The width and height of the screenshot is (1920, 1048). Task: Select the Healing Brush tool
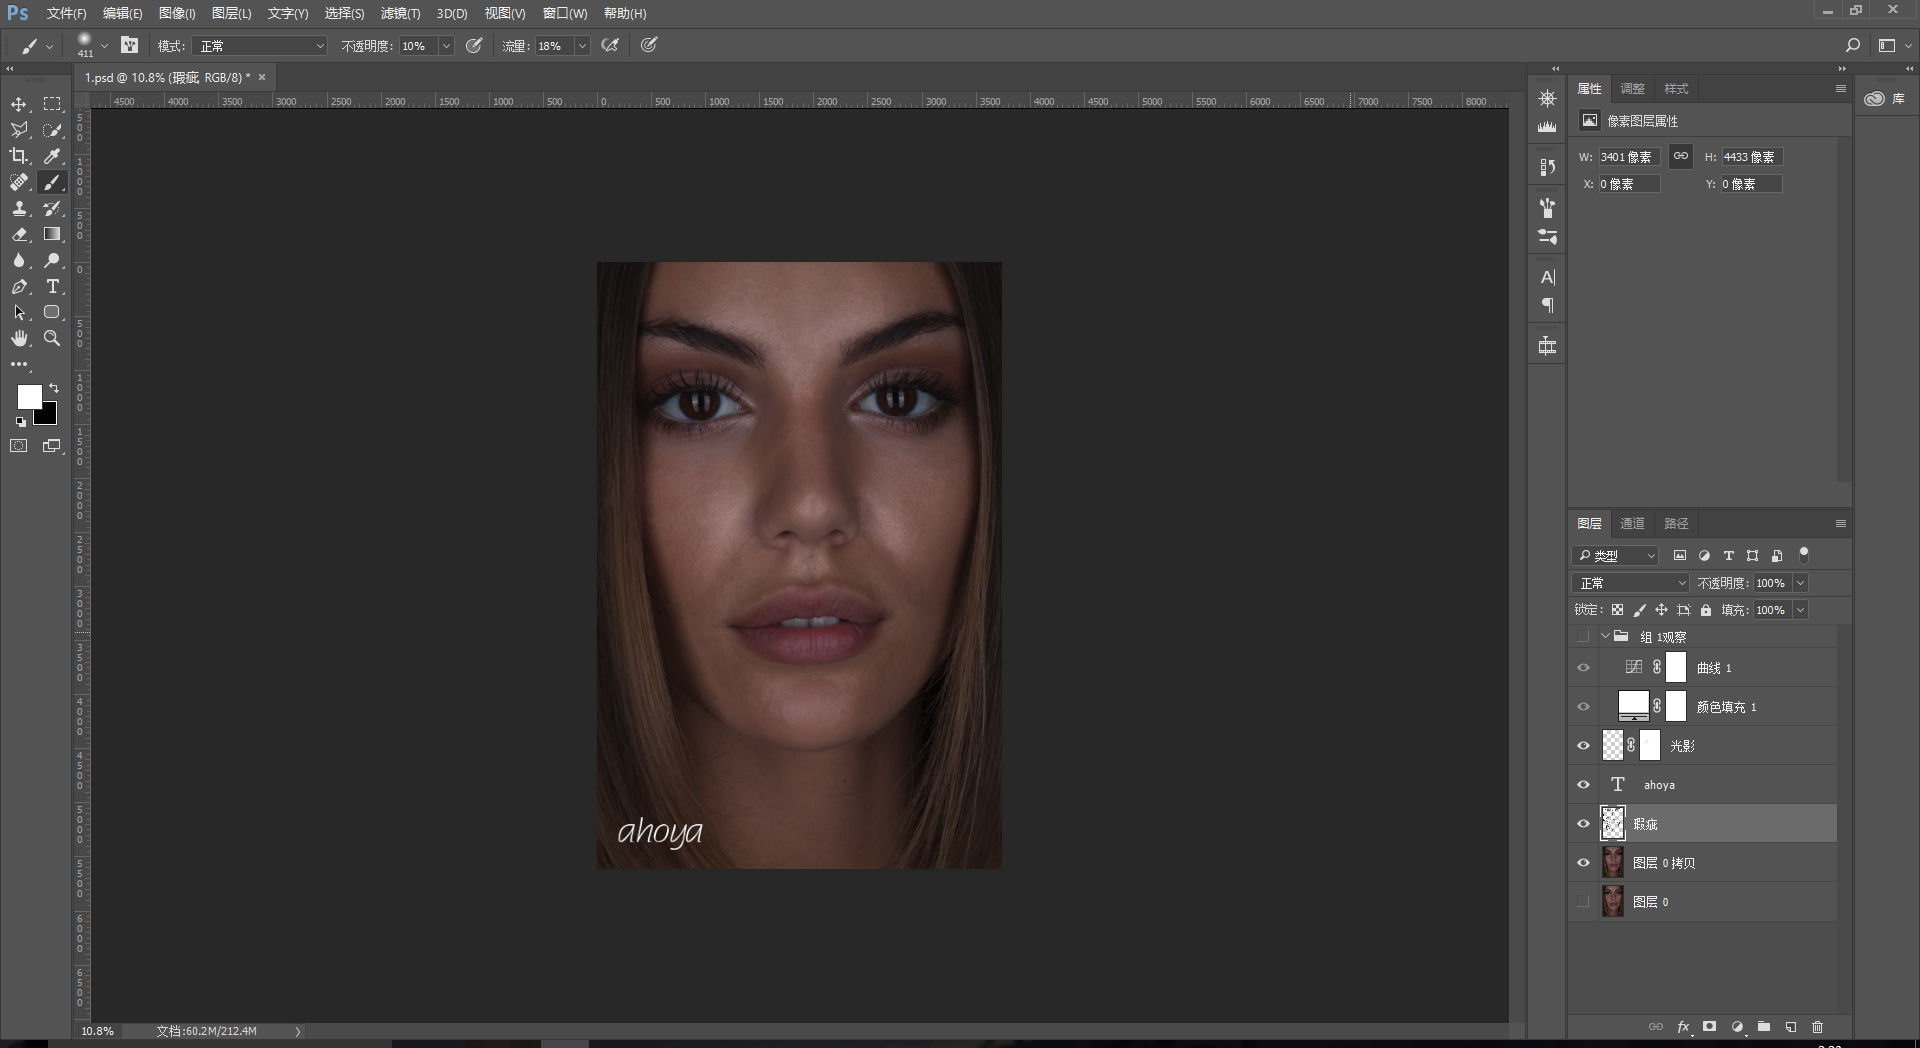point(19,182)
